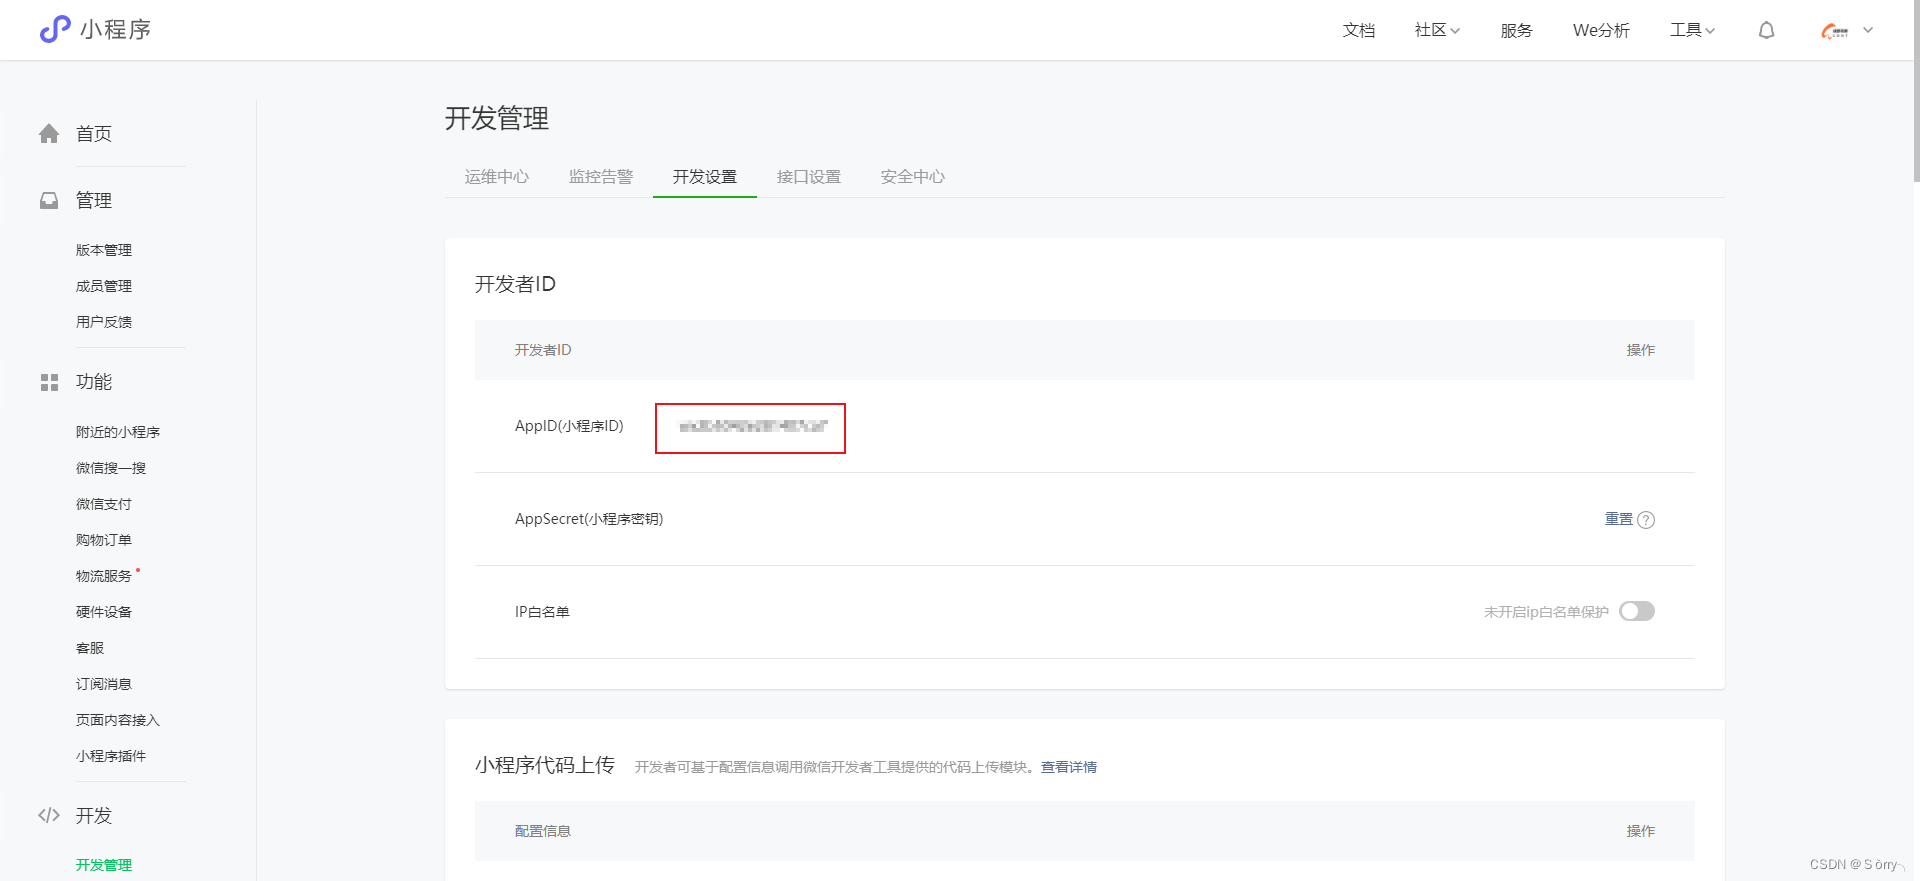This screenshot has height=881, width=1920.
Task: Click the 开发者ID table header cell
Action: [x=543, y=350]
